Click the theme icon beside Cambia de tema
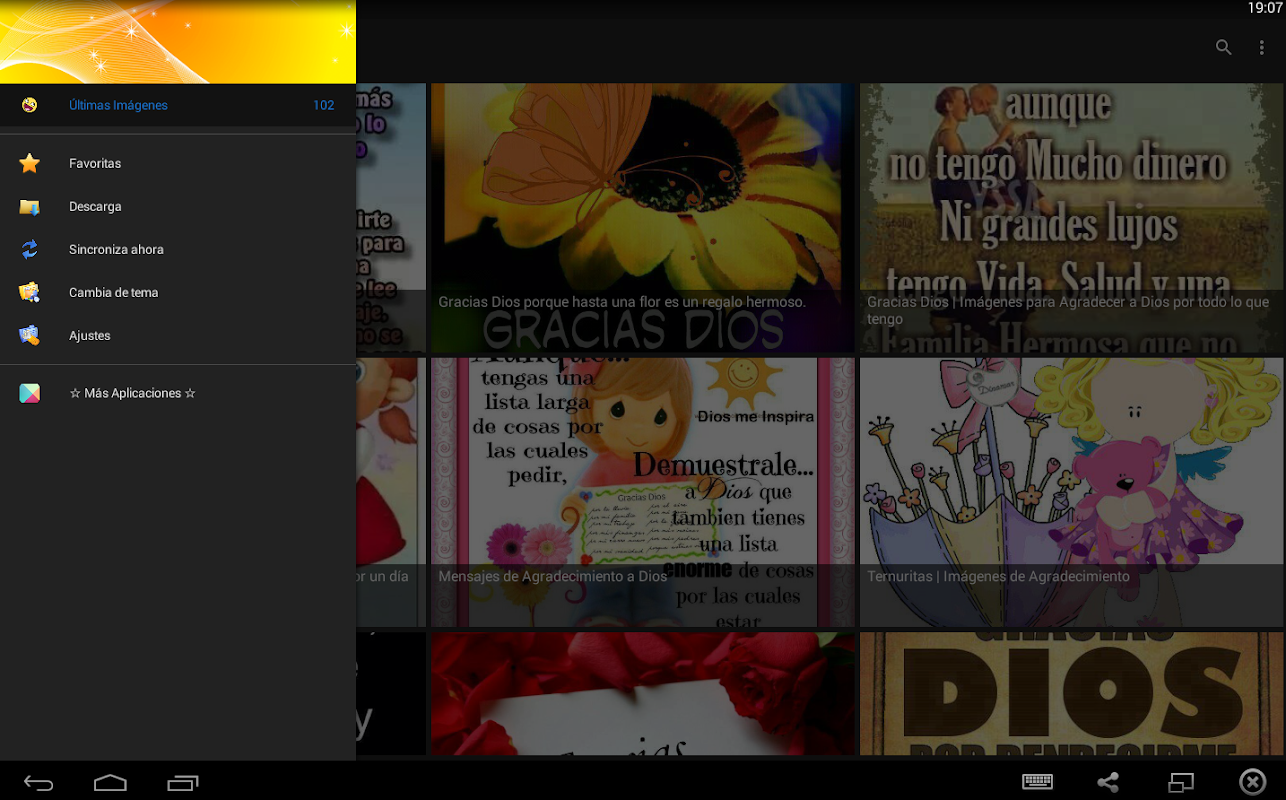The image size is (1286, 800). point(30,293)
